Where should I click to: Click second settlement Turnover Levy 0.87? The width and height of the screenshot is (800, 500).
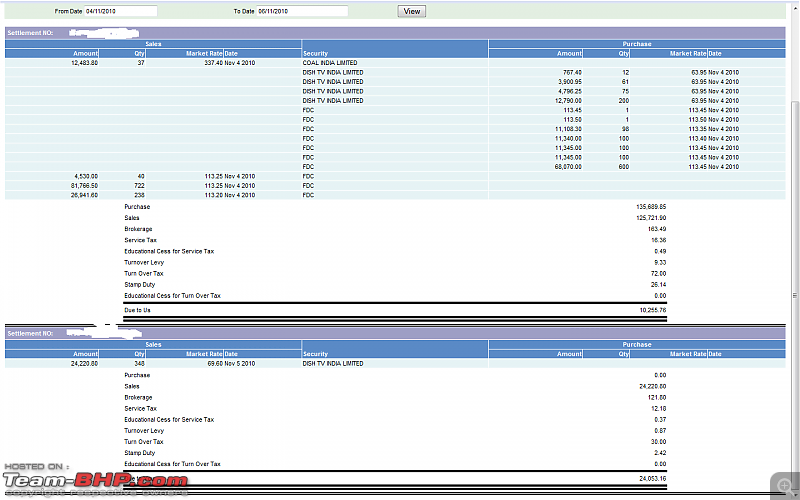tap(660, 431)
